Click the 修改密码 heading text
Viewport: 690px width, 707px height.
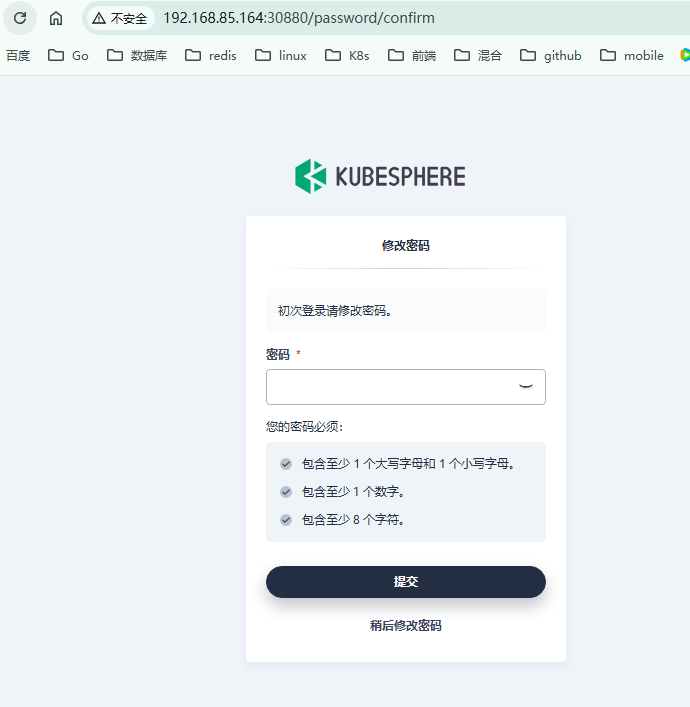(405, 246)
